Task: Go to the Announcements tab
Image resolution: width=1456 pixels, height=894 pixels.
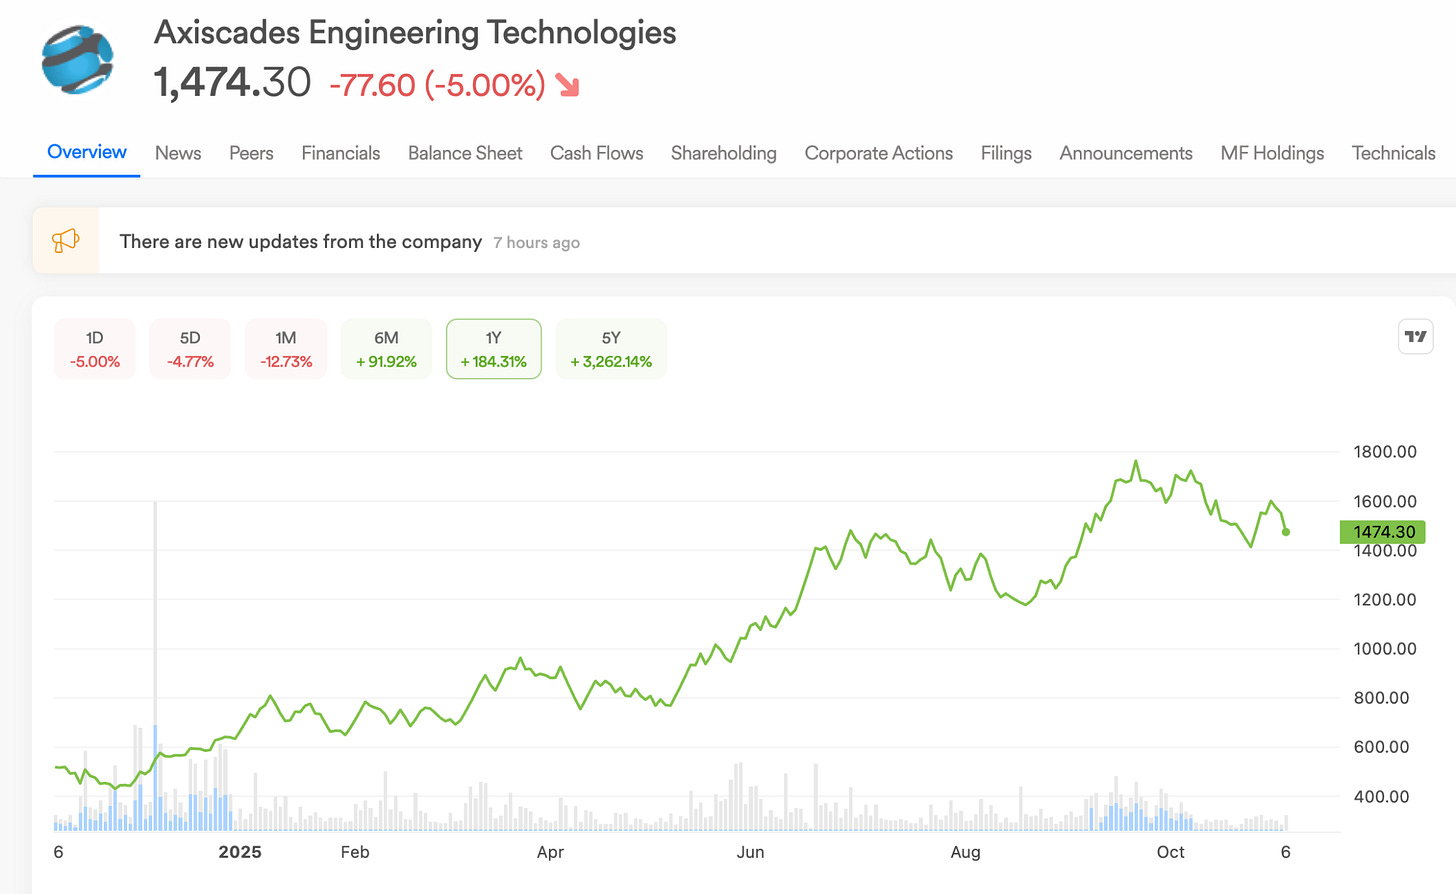Action: tap(1126, 153)
